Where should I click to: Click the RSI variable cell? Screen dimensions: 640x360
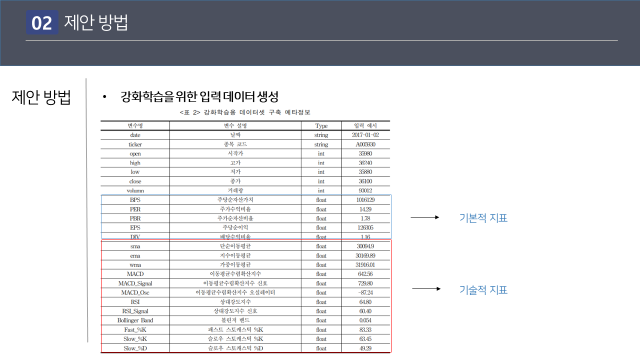pos(135,302)
